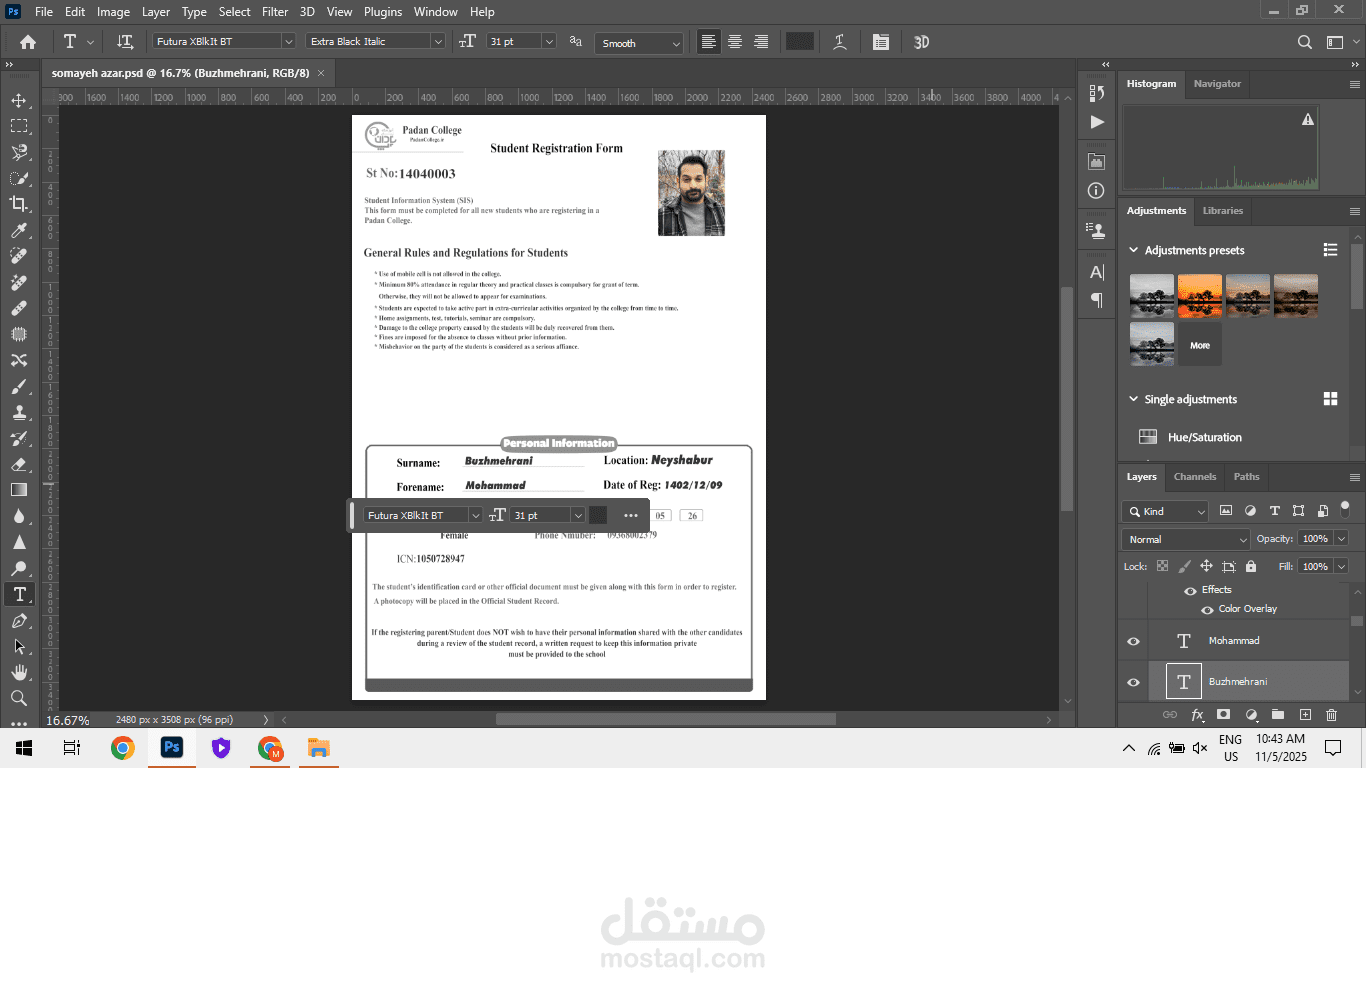Switch to the Libraries tab
The height and width of the screenshot is (993, 1366).
click(x=1223, y=211)
